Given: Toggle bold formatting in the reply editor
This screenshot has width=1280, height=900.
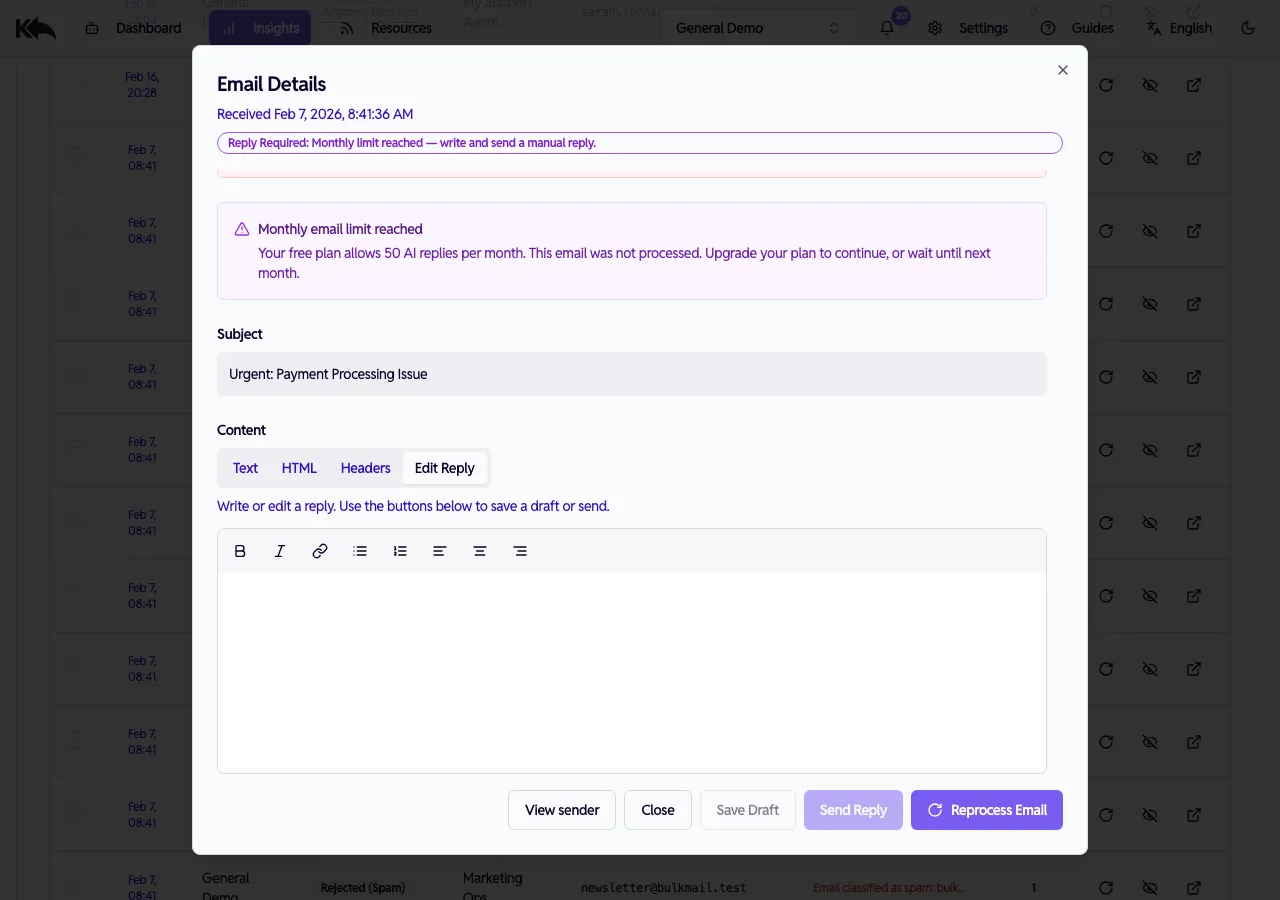Looking at the screenshot, I should pyautogui.click(x=240, y=551).
